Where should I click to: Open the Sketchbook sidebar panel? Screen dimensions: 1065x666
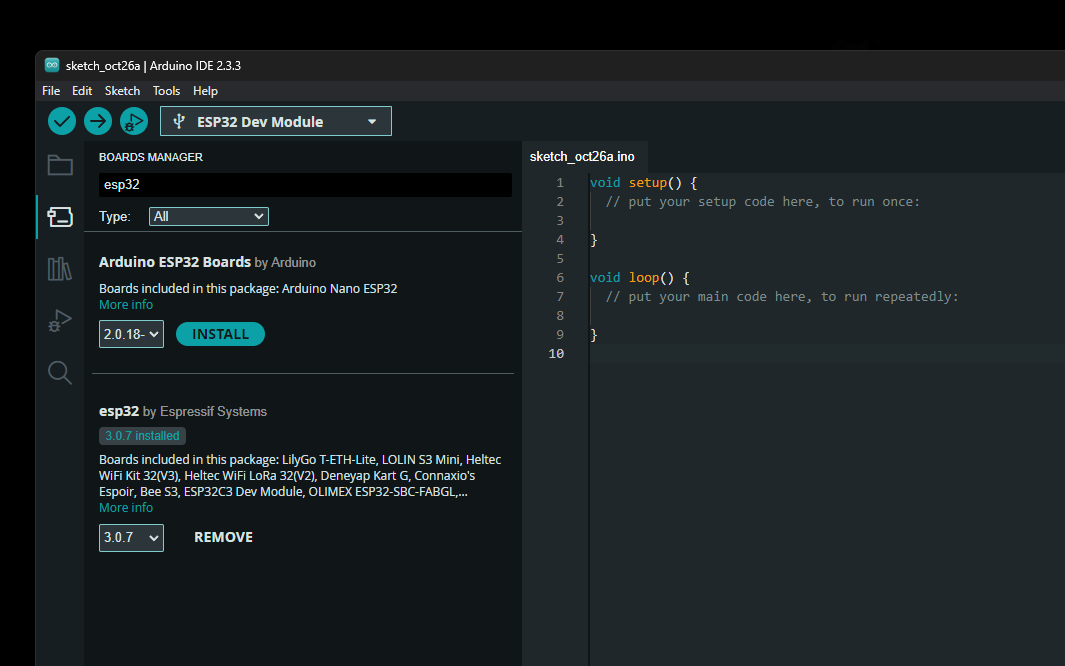[x=59, y=164]
